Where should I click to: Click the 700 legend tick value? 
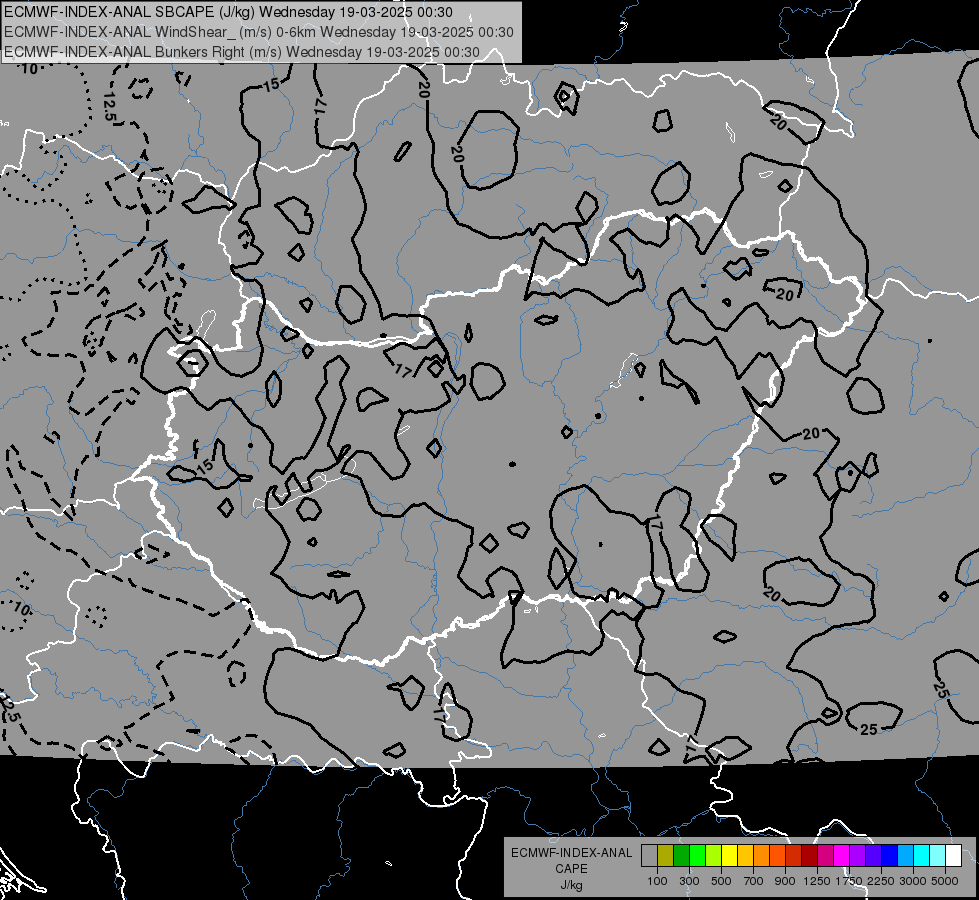(754, 881)
